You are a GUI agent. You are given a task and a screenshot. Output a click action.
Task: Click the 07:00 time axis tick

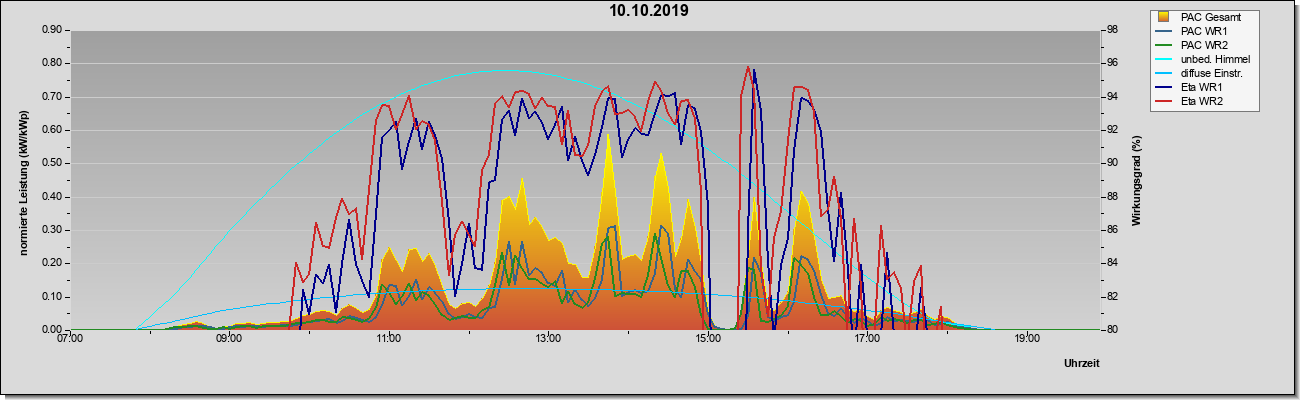pyautogui.click(x=70, y=340)
